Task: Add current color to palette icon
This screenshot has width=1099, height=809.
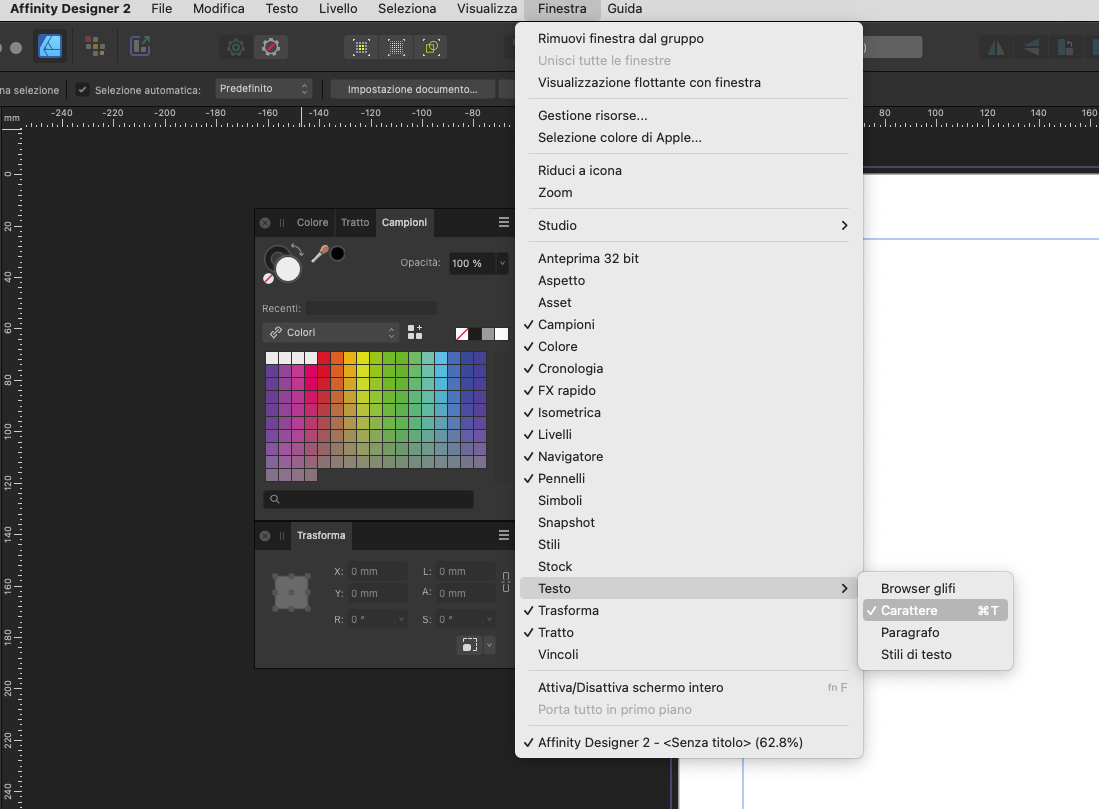Action: pyautogui.click(x=415, y=332)
